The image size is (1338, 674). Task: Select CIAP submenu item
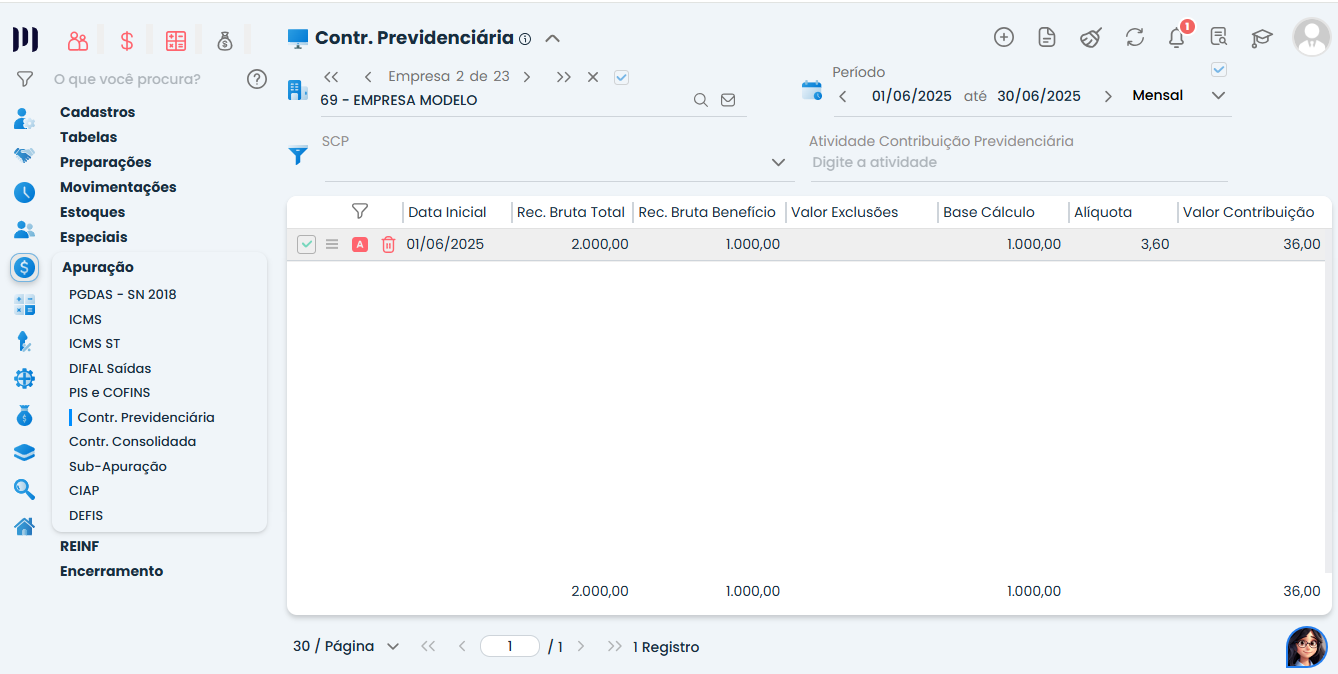point(84,491)
